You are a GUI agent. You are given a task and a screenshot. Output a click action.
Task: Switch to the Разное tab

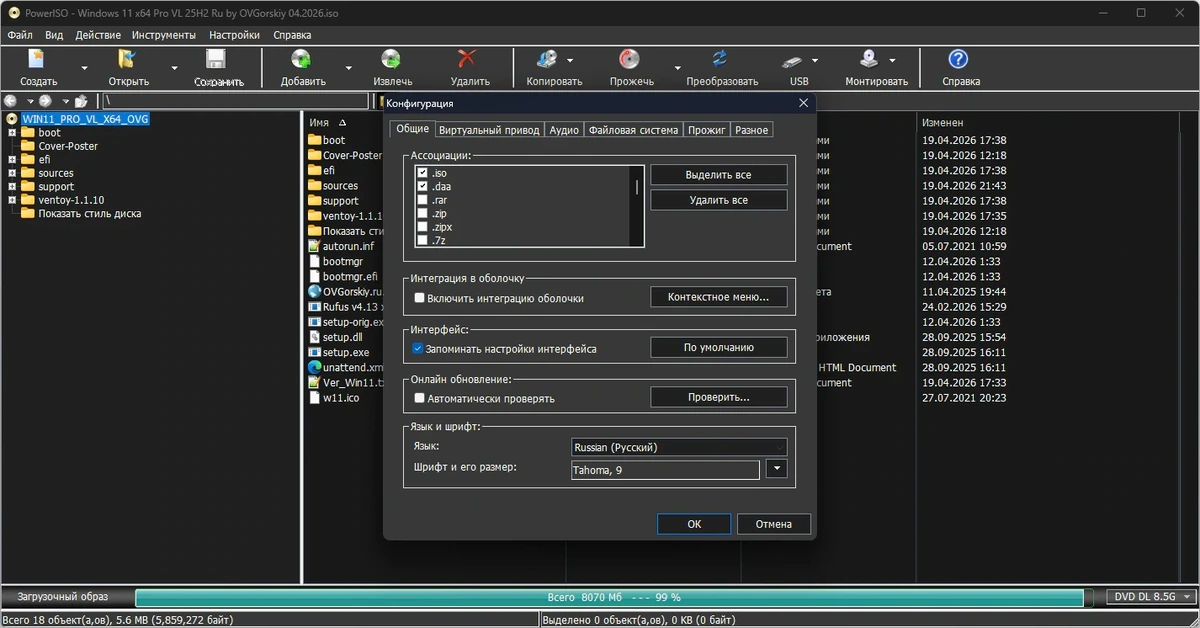751,130
